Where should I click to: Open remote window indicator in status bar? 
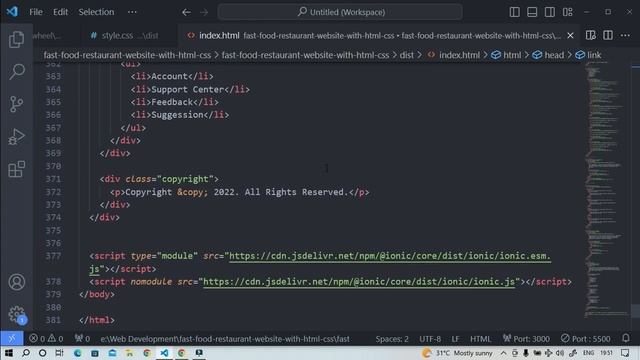coord(11,338)
